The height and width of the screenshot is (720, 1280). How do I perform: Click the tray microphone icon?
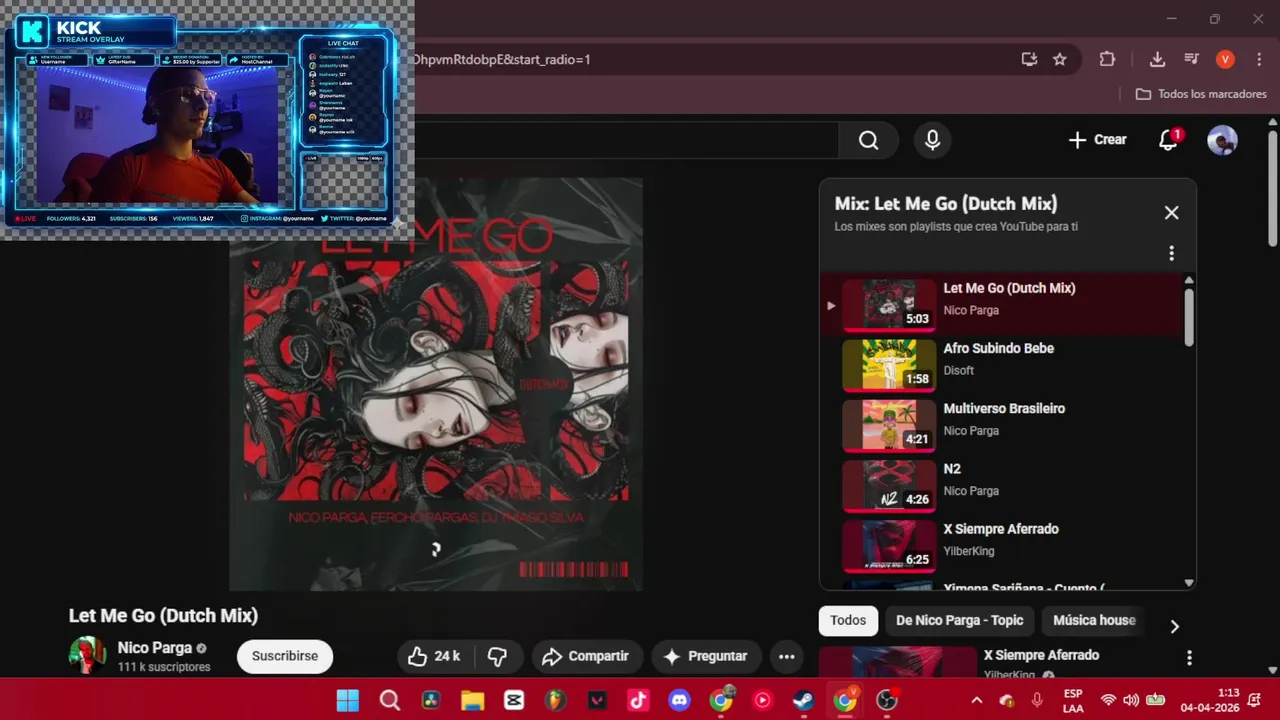(x=1037, y=700)
